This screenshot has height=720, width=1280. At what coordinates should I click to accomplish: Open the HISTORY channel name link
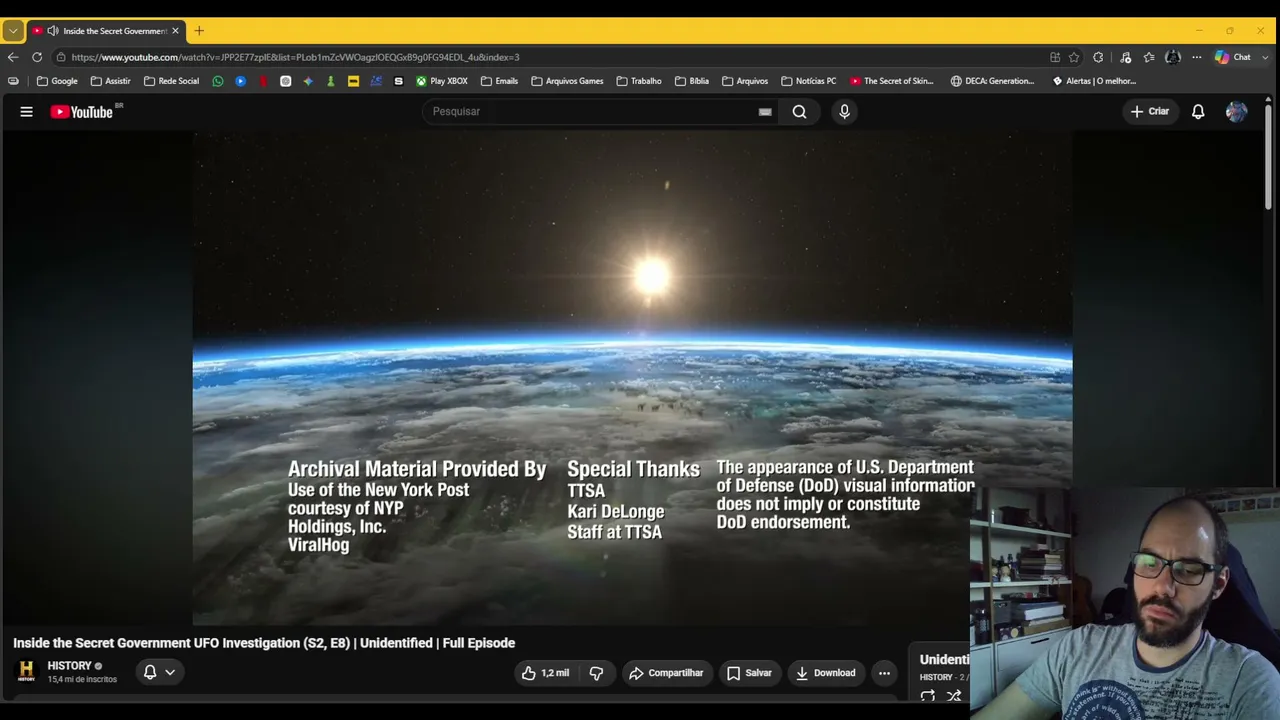pos(69,666)
